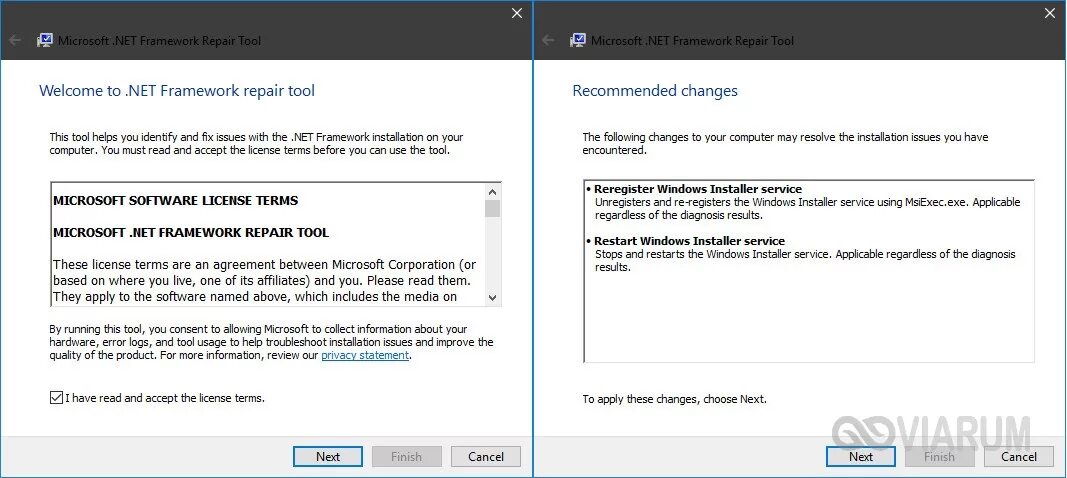Click the license terms scroll up arrow
The width and height of the screenshot is (1067, 478).
pyautogui.click(x=493, y=191)
